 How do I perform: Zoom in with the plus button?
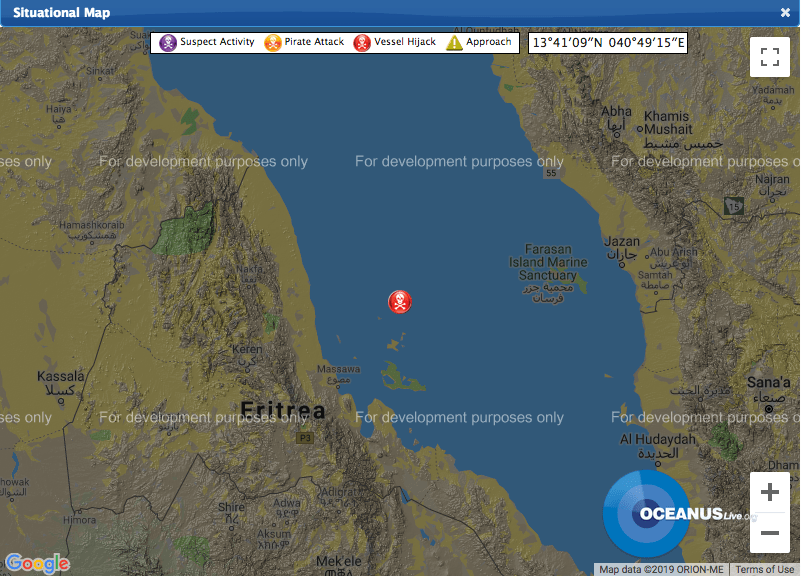(769, 492)
